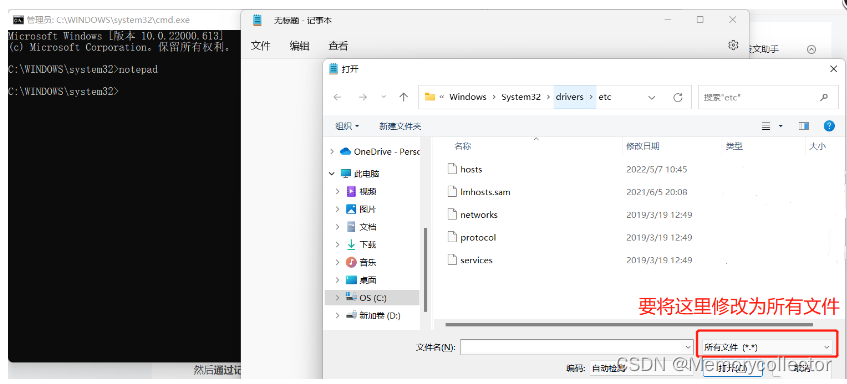Click the folder icon in the address bar
The image size is (847, 384).
point(430,97)
